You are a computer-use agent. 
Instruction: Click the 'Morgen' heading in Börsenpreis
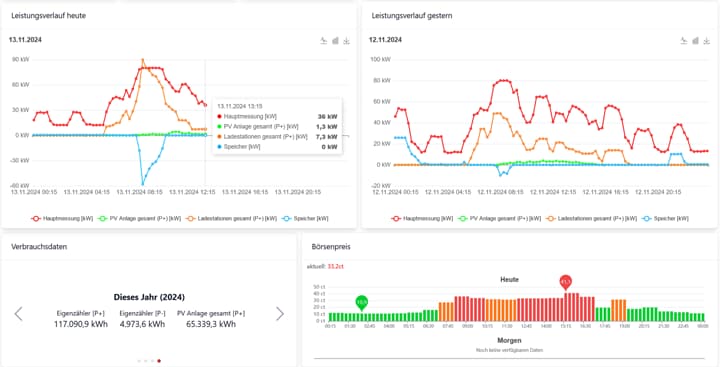pyautogui.click(x=509, y=341)
